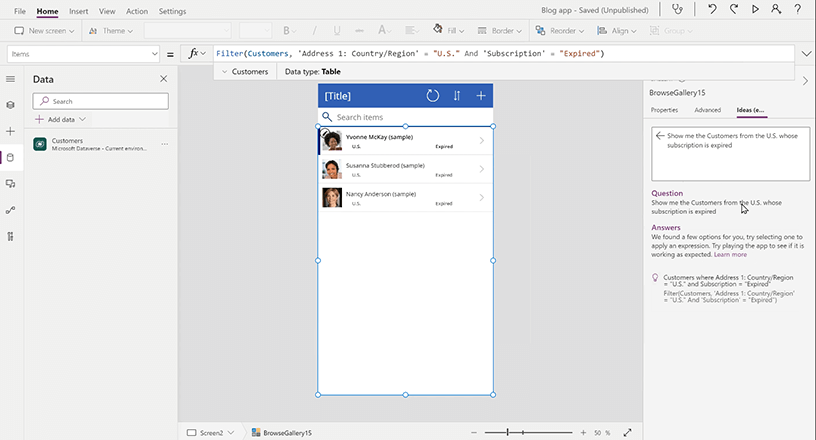Switch to the Advanced tab

(x=707, y=110)
